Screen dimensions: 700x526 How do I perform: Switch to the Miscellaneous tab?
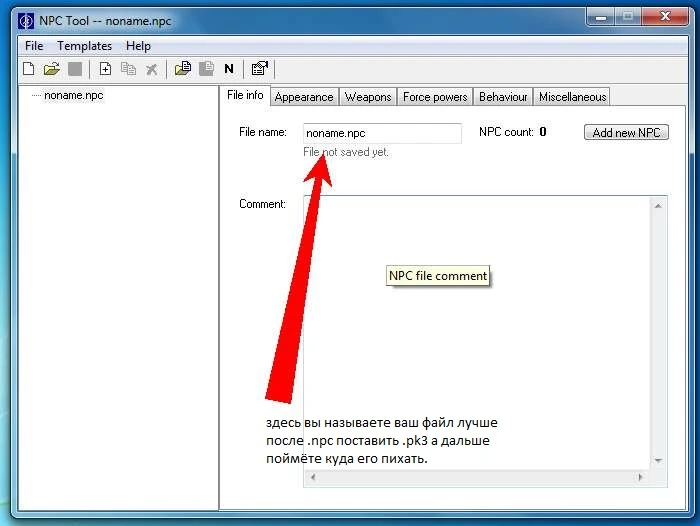pyautogui.click(x=572, y=97)
